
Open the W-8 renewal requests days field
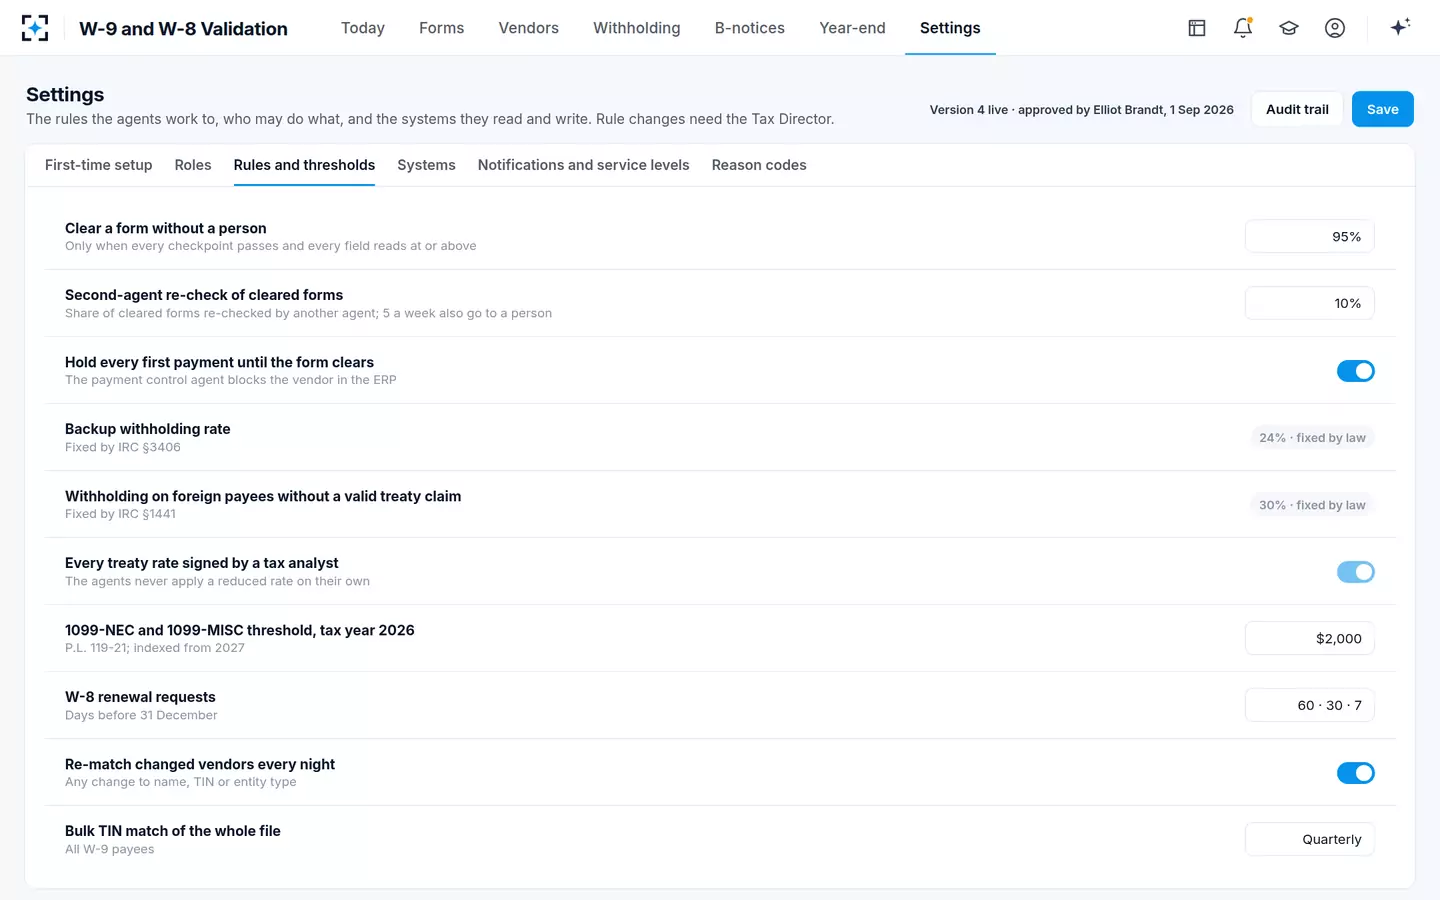tap(1310, 705)
